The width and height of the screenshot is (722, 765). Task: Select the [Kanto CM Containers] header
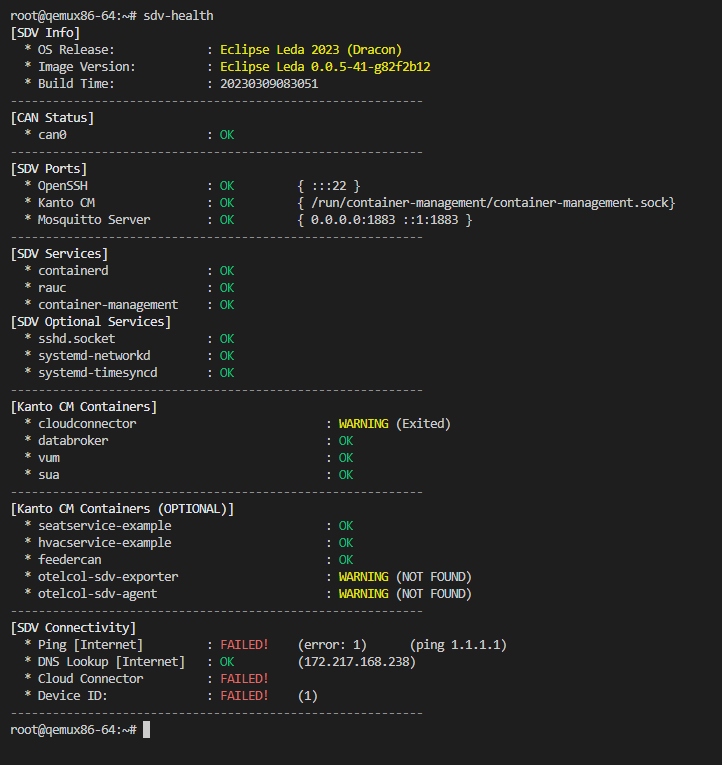click(84, 407)
